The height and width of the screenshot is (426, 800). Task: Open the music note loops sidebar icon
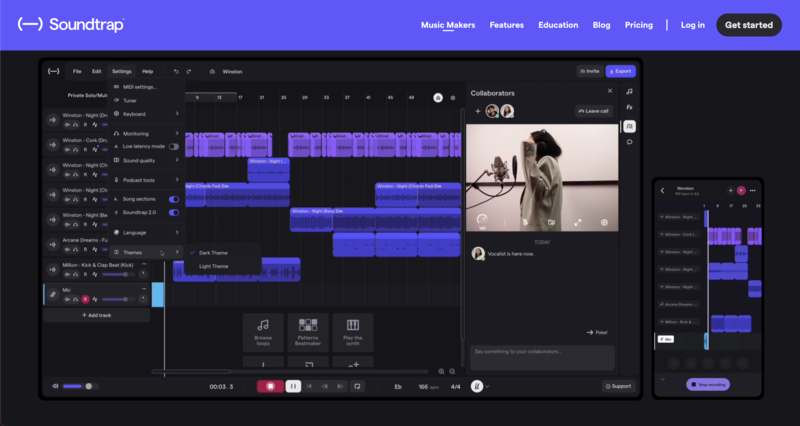(630, 91)
